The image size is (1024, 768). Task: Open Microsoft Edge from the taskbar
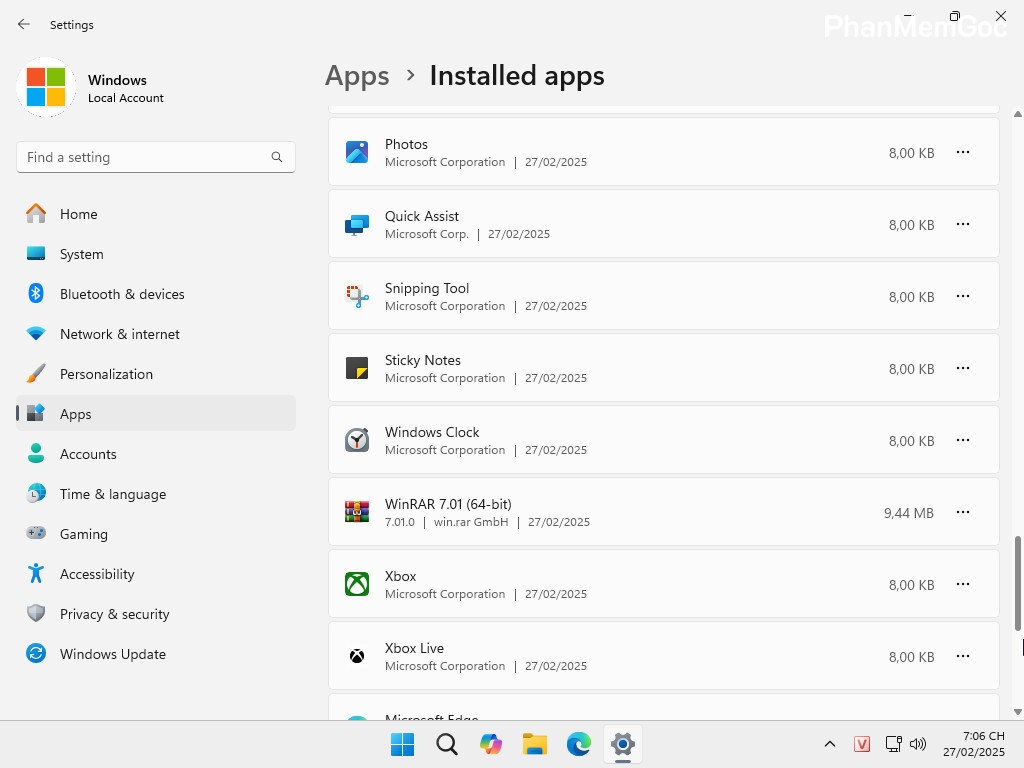click(579, 744)
